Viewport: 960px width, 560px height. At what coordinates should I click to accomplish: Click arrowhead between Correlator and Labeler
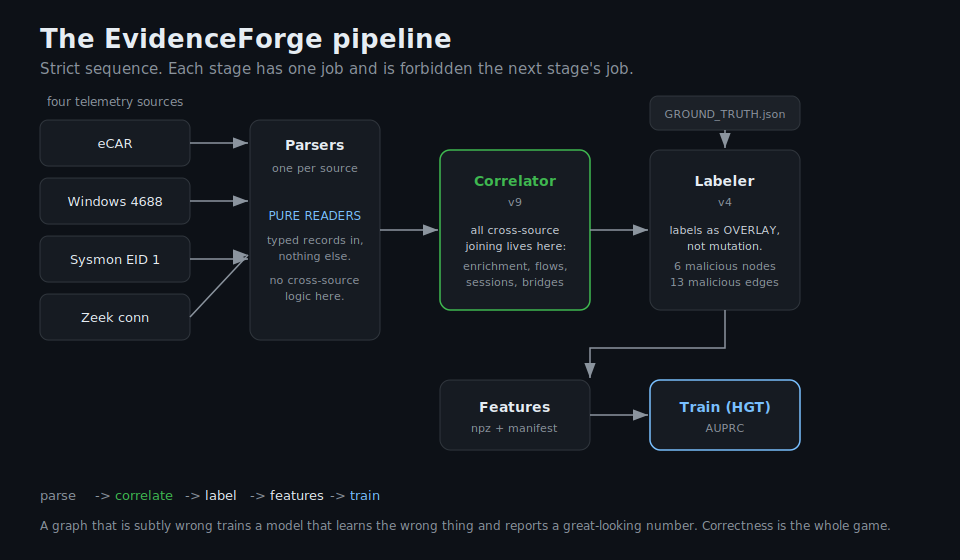640,230
